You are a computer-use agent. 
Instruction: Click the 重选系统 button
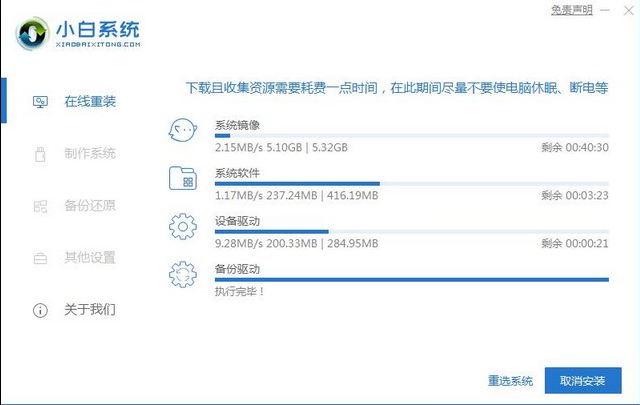coord(510,381)
